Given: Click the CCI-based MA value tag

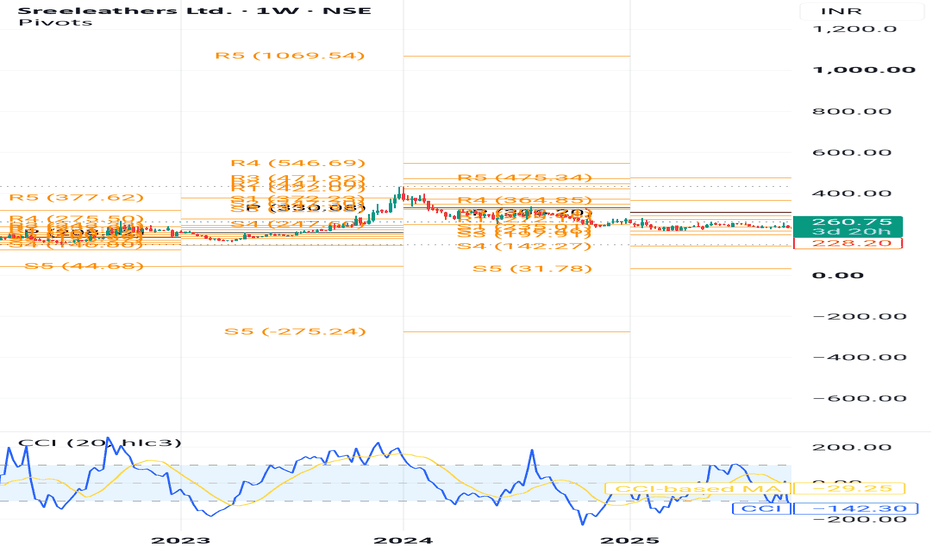Looking at the screenshot, I should (x=849, y=489).
